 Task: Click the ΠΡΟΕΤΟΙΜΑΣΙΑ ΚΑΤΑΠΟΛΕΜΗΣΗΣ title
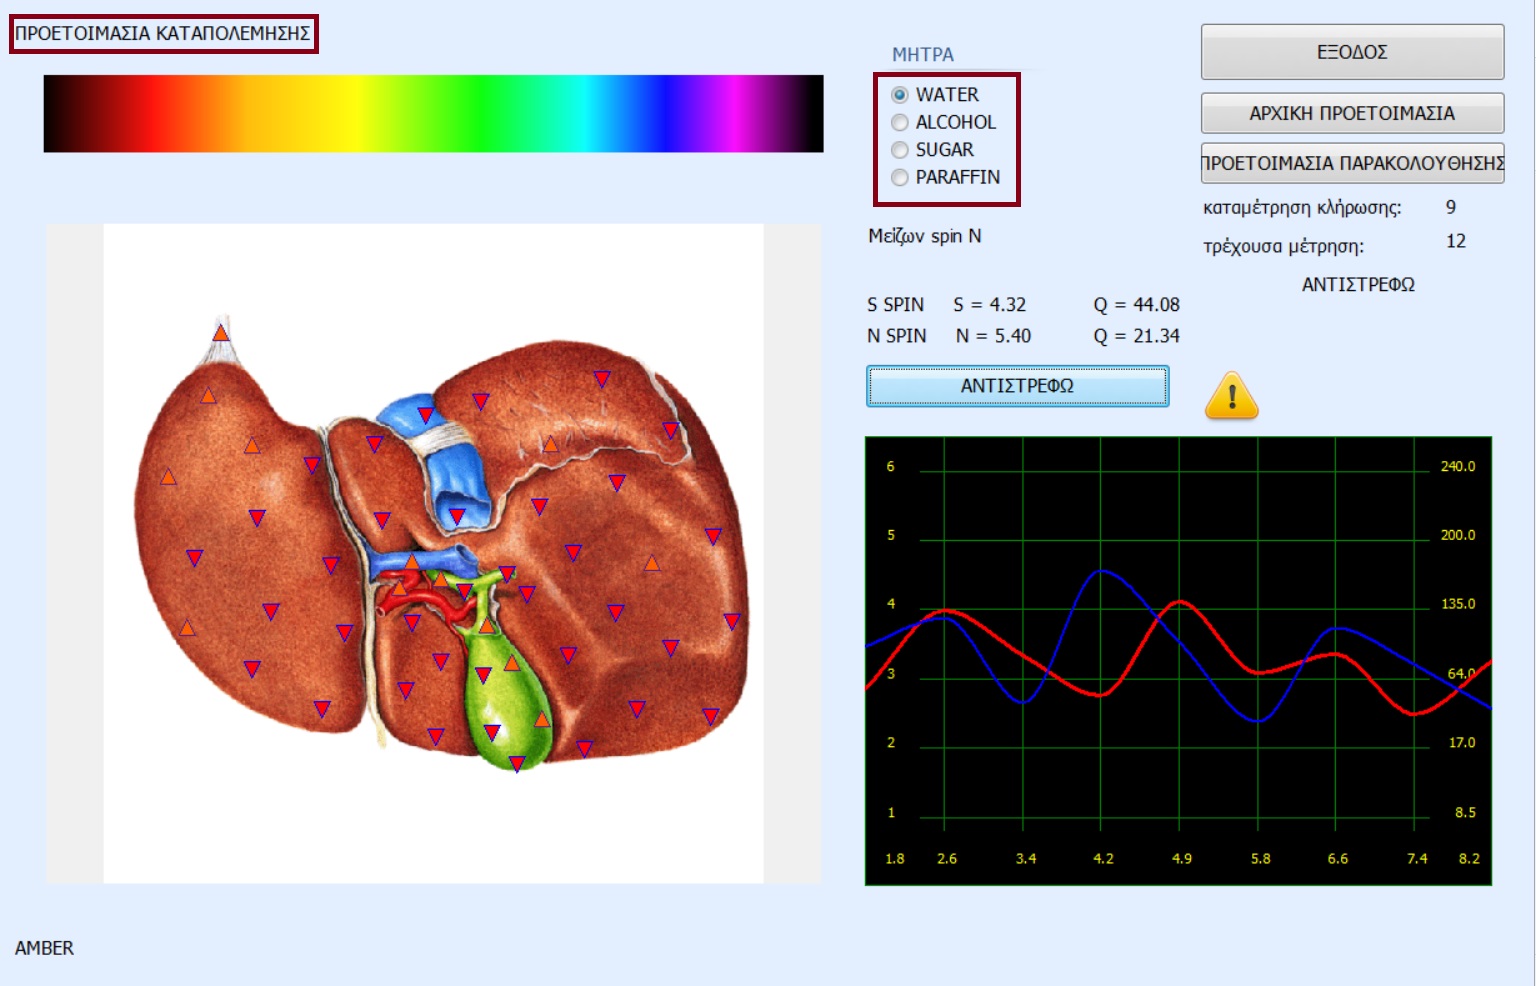163,33
